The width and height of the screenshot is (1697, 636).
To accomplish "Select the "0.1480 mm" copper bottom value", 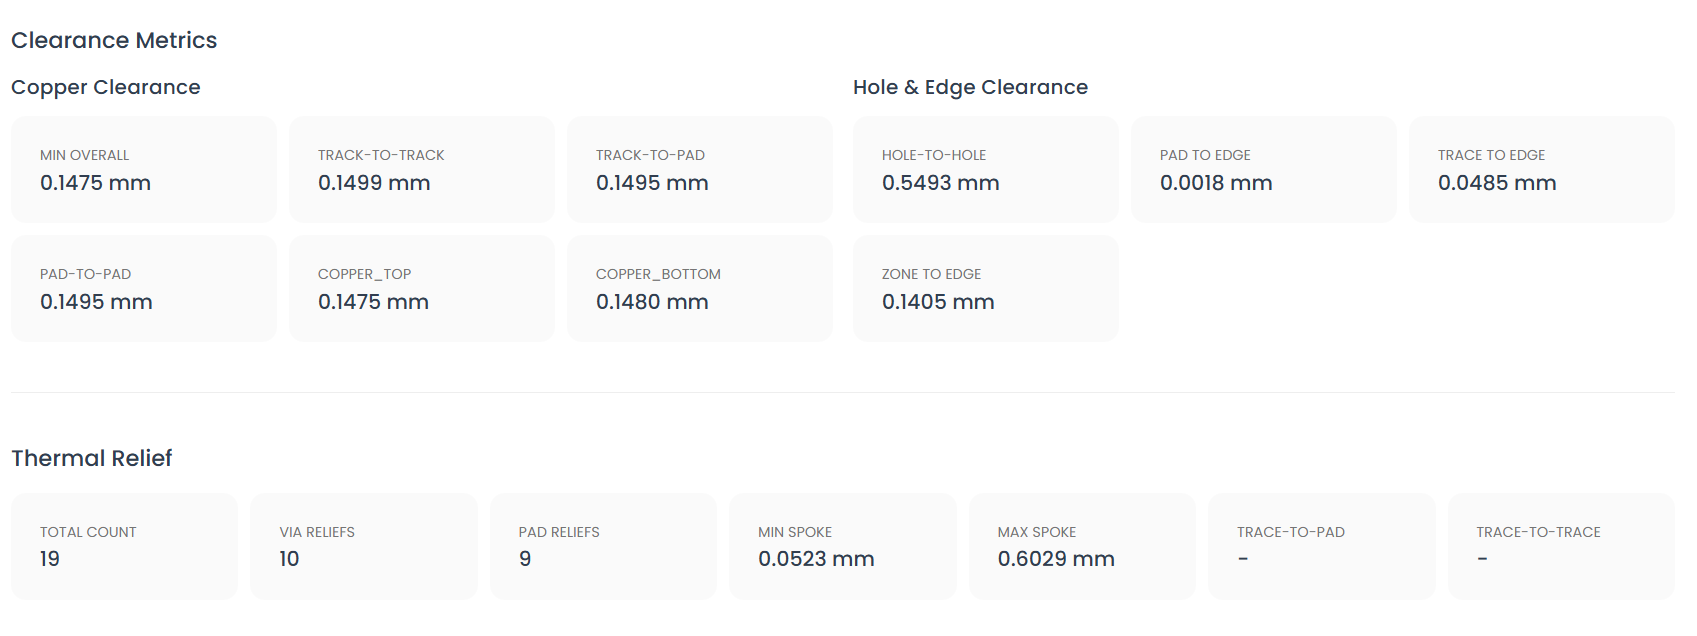I will point(652,302).
